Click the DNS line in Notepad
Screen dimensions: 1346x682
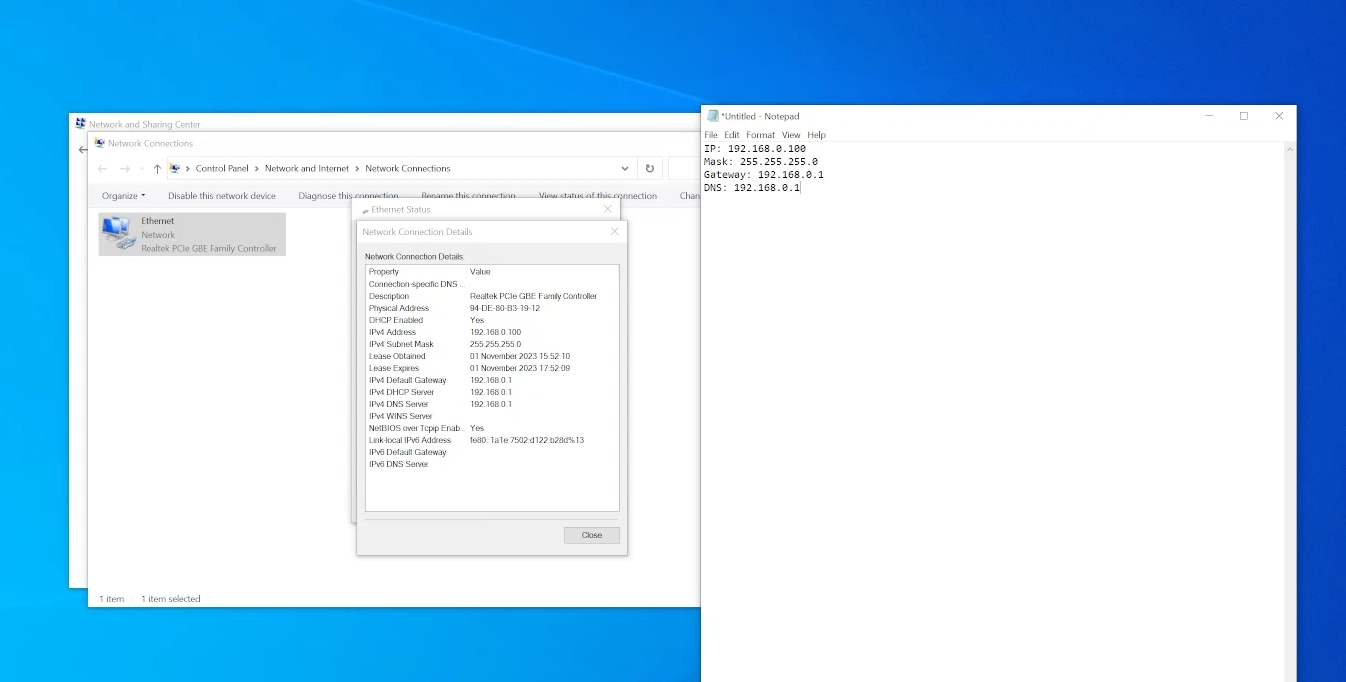click(x=752, y=188)
